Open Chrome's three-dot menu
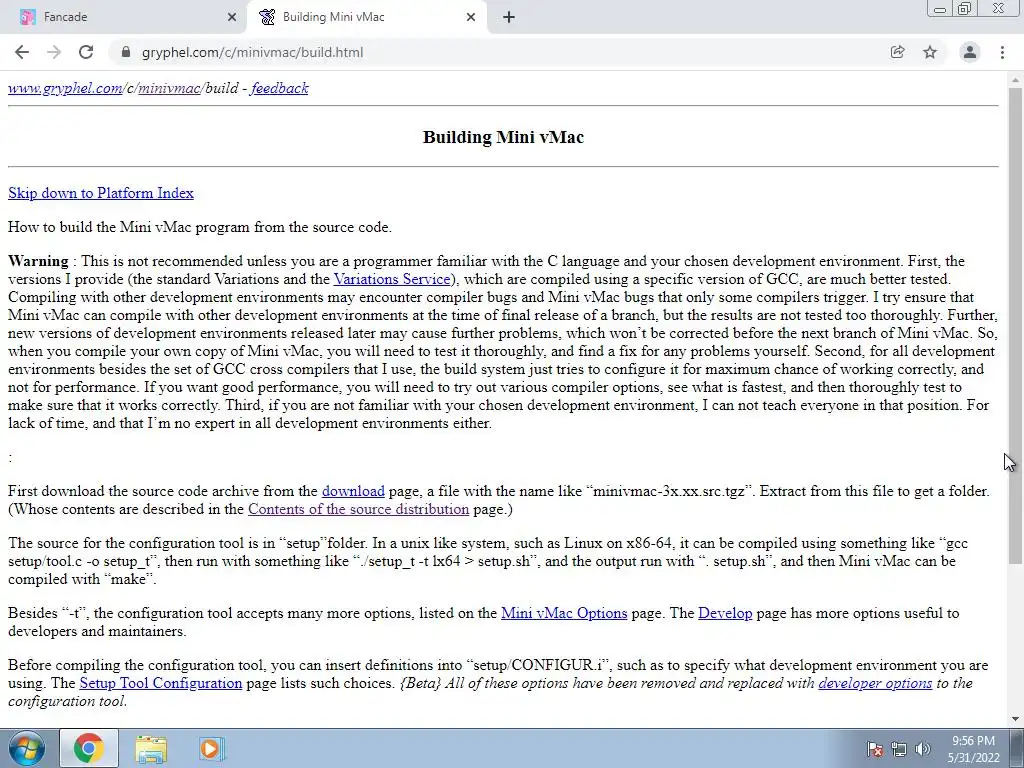This screenshot has height=768, width=1024. pos(1002,52)
